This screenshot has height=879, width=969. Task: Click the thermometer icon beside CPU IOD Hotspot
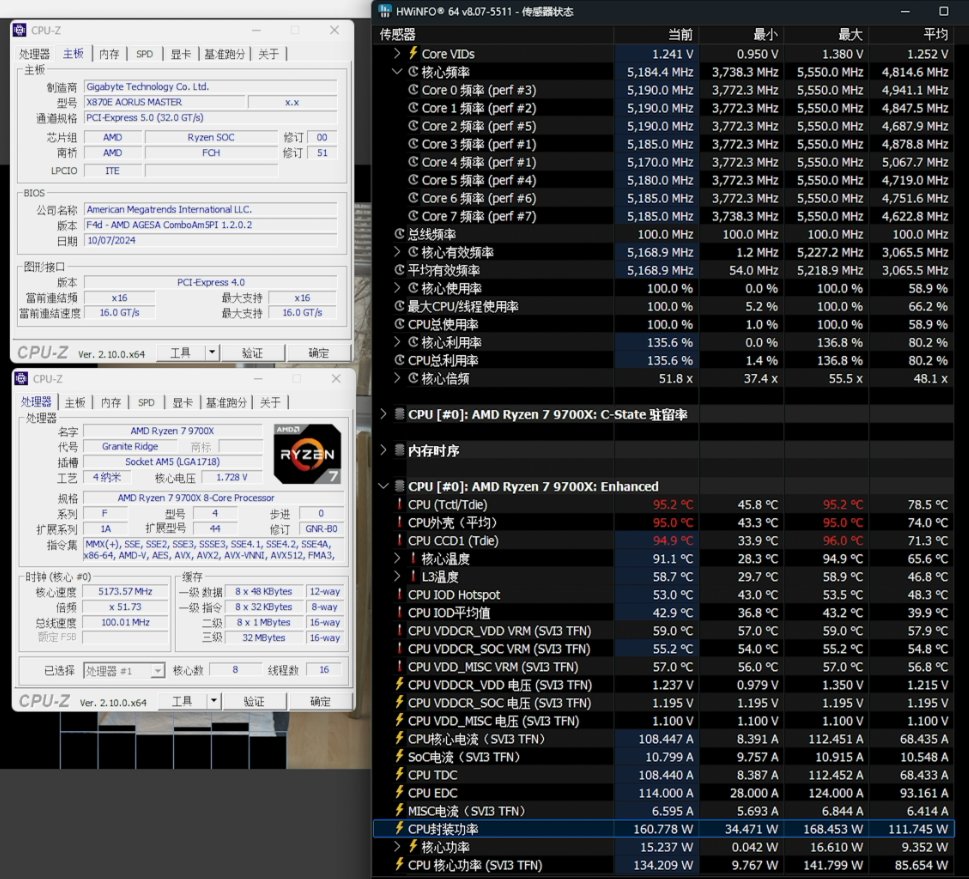[x=399, y=595]
